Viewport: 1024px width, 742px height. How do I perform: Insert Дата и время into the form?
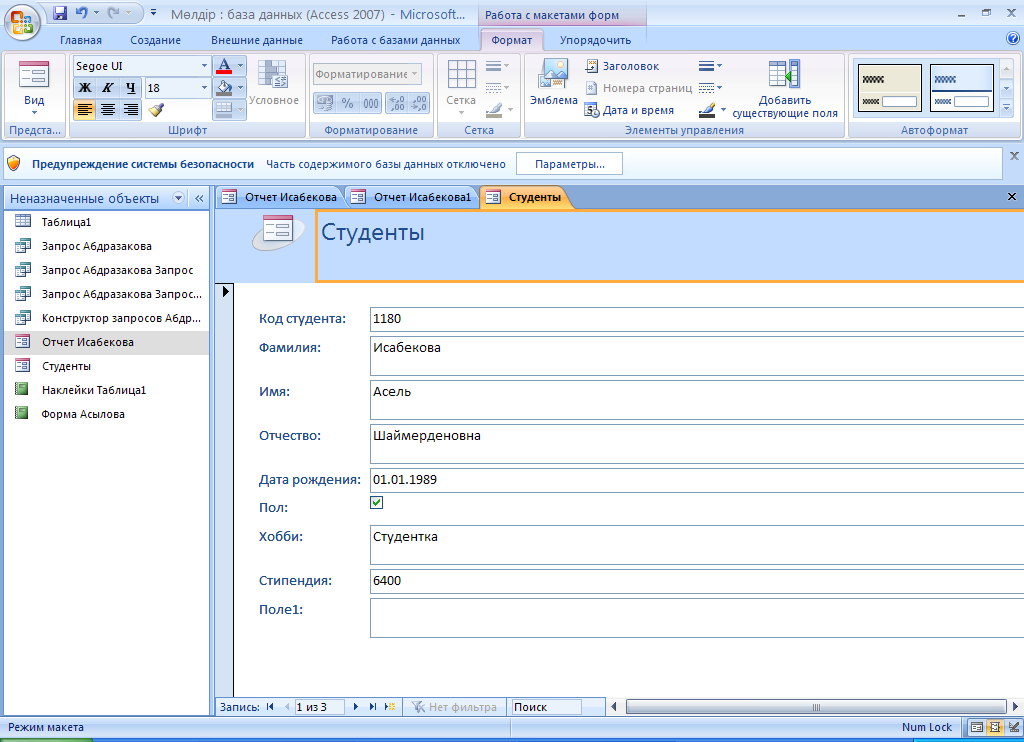[x=629, y=110]
